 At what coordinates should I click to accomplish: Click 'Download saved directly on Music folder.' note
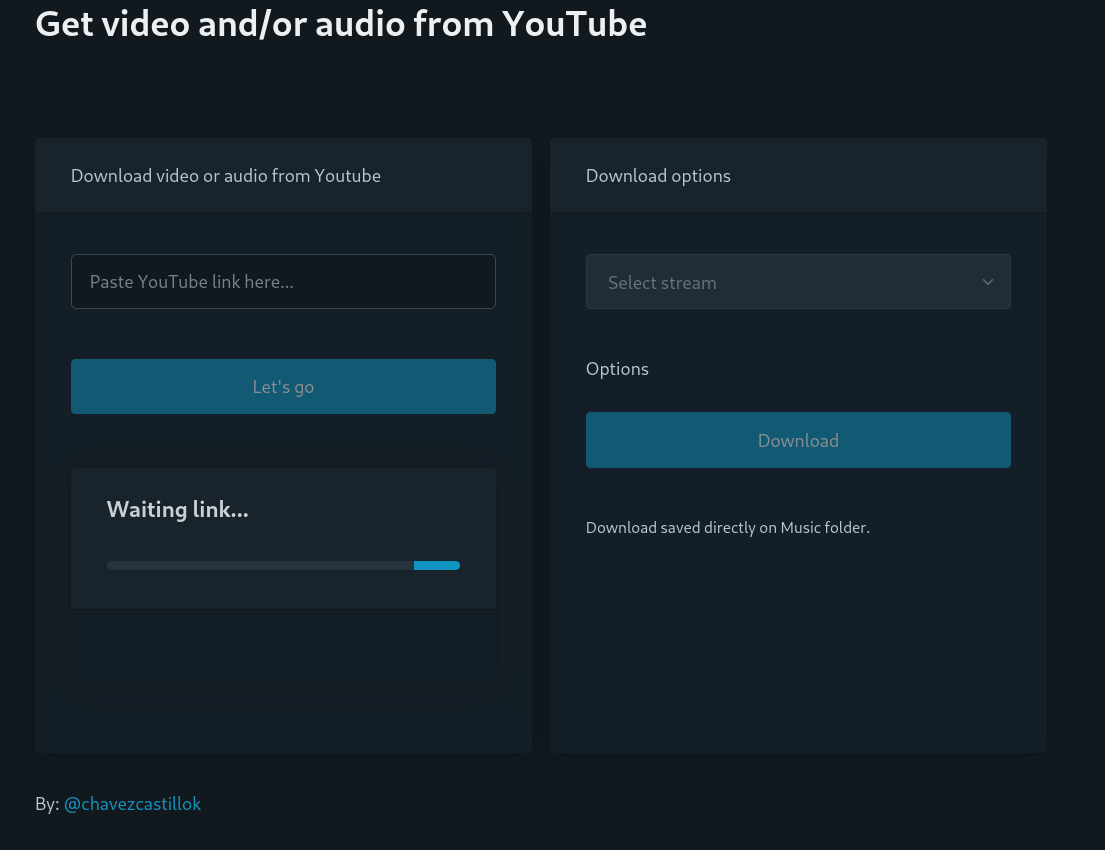point(728,527)
